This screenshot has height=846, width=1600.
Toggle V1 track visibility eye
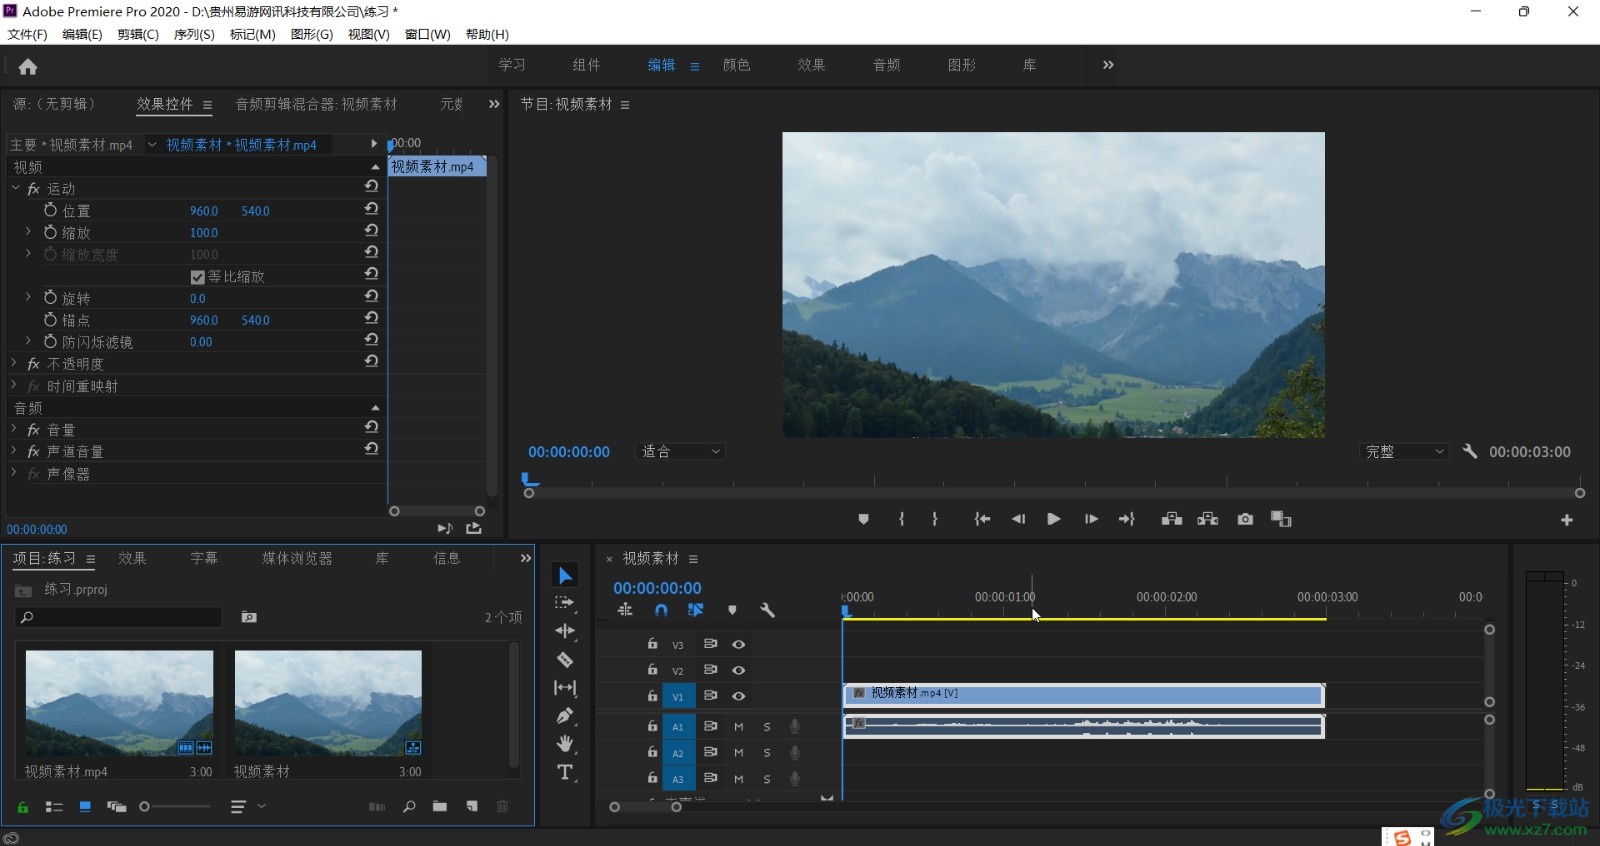(738, 696)
